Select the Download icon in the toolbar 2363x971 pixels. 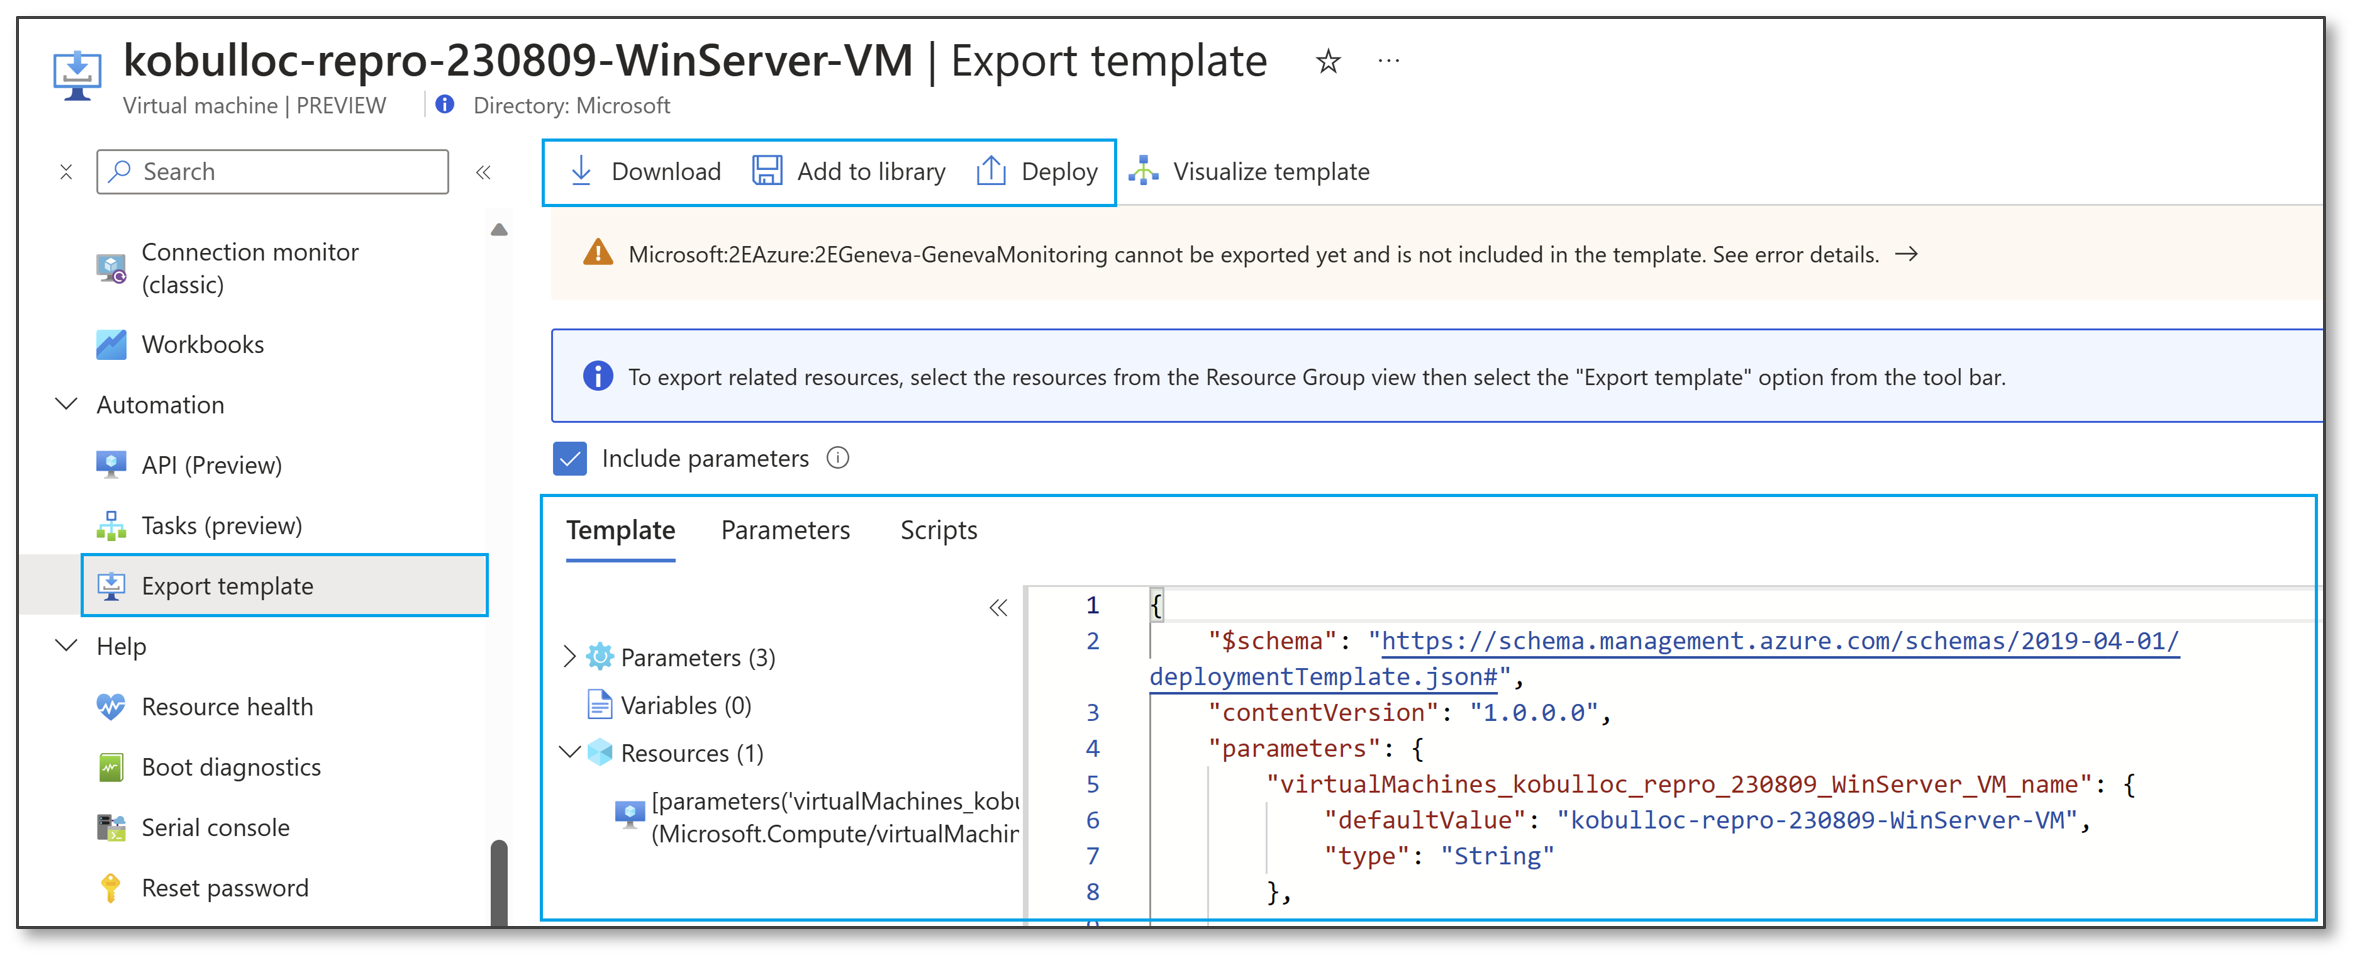click(x=581, y=171)
